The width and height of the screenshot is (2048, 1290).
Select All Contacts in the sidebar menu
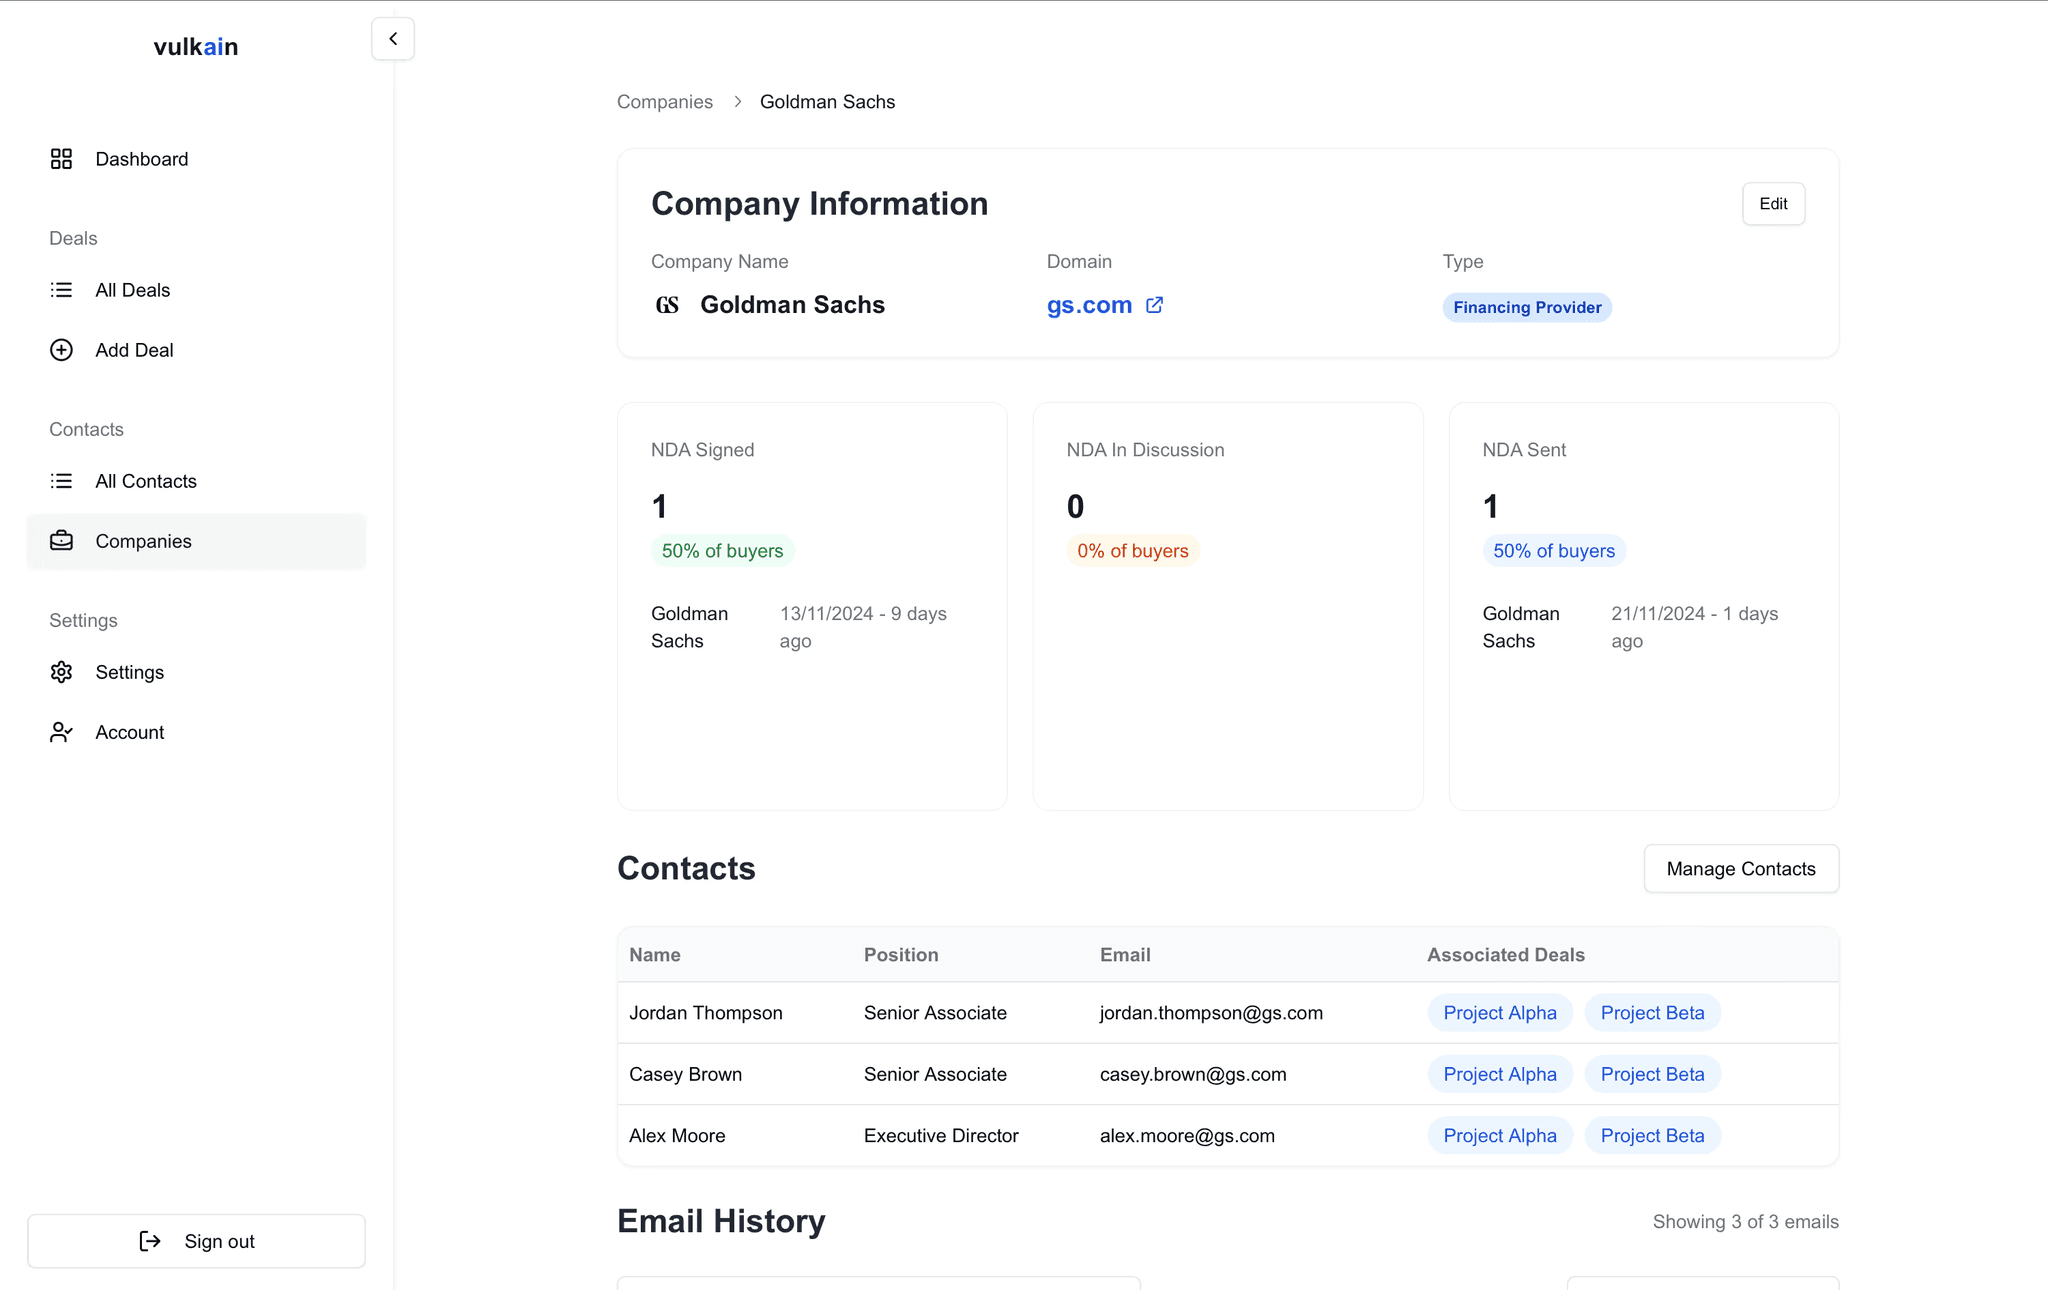(146, 481)
